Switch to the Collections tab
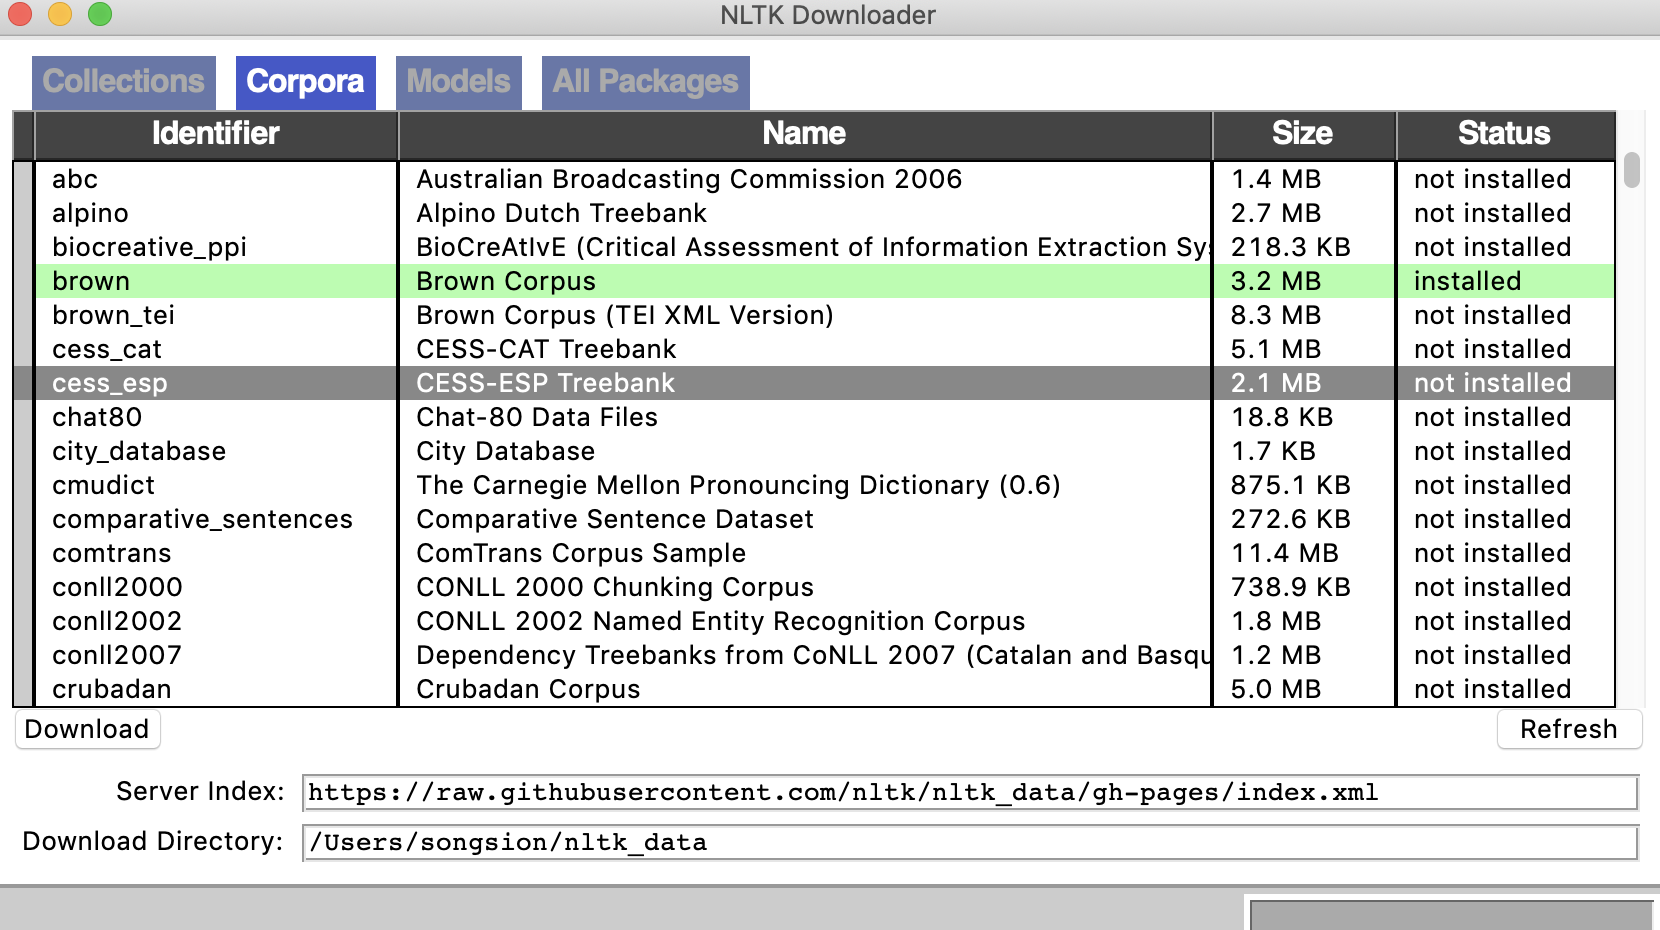This screenshot has height=930, width=1660. click(x=124, y=82)
